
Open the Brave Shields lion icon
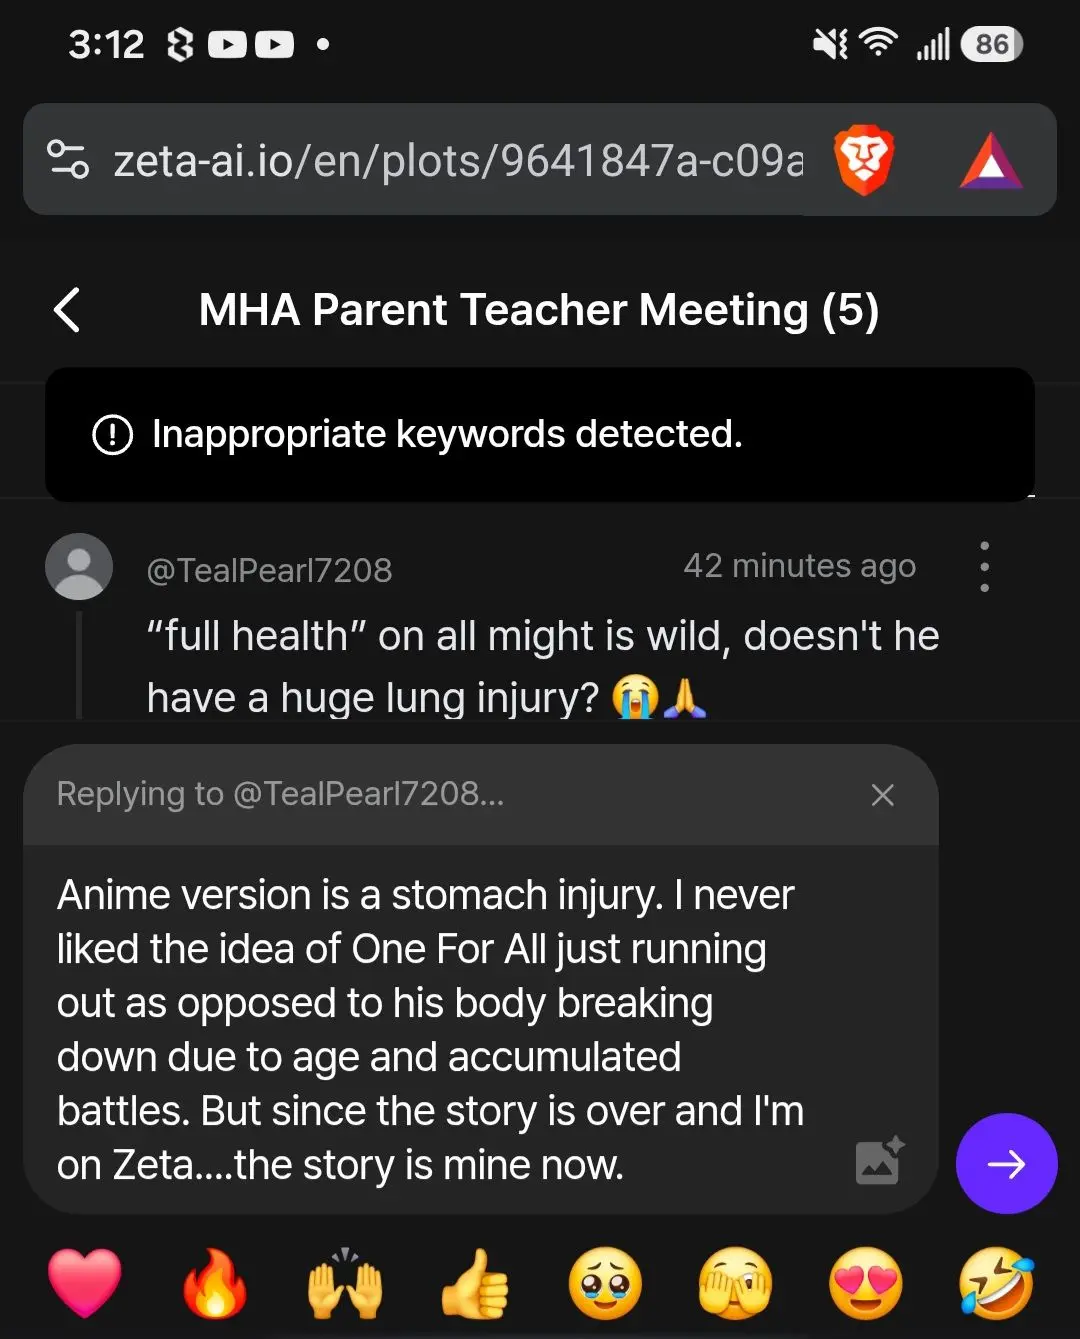[x=863, y=160]
